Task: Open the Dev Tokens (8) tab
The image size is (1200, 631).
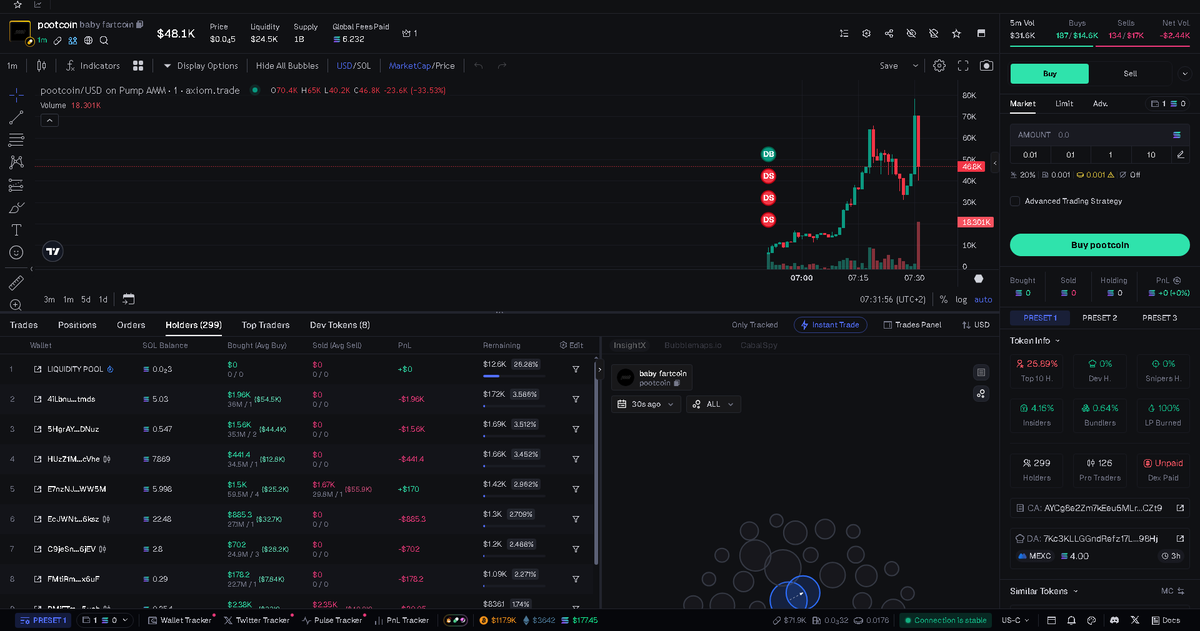Action: (x=340, y=325)
